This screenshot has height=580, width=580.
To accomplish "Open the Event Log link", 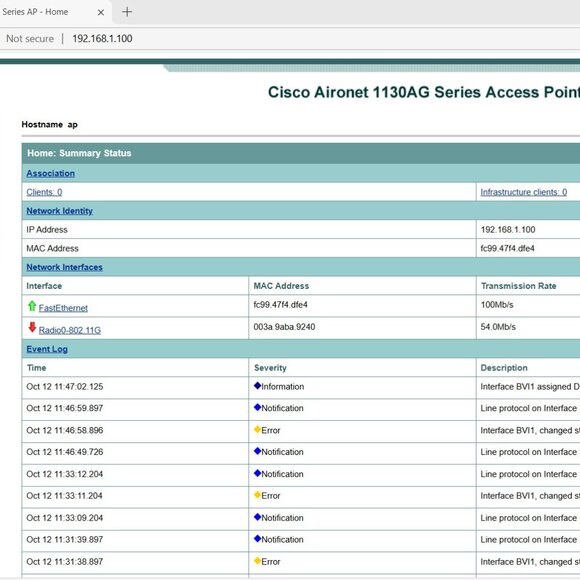I will click(47, 349).
